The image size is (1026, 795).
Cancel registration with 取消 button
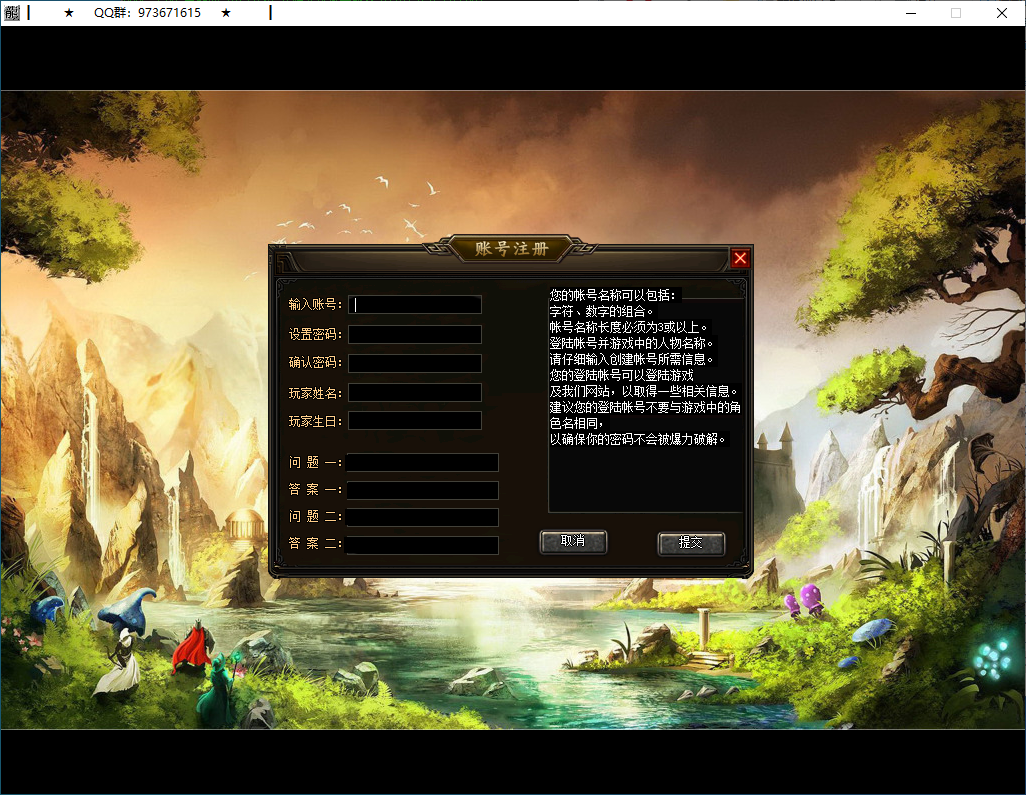click(573, 542)
